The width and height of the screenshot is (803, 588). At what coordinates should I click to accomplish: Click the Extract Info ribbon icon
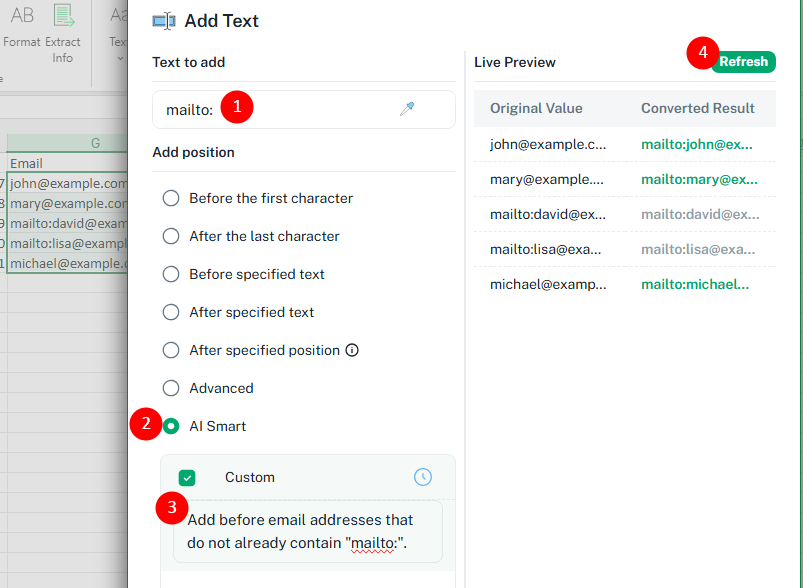tap(64, 15)
